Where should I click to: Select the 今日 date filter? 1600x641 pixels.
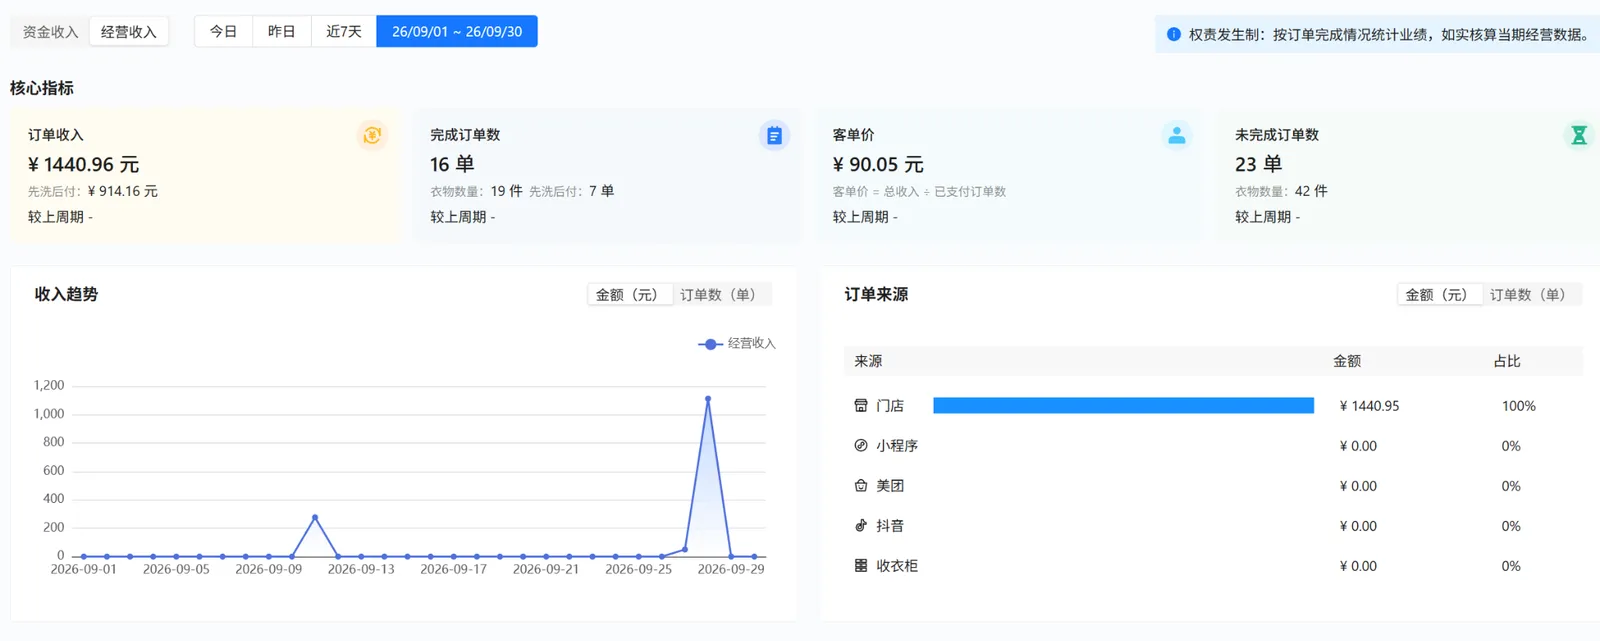pyautogui.click(x=223, y=32)
